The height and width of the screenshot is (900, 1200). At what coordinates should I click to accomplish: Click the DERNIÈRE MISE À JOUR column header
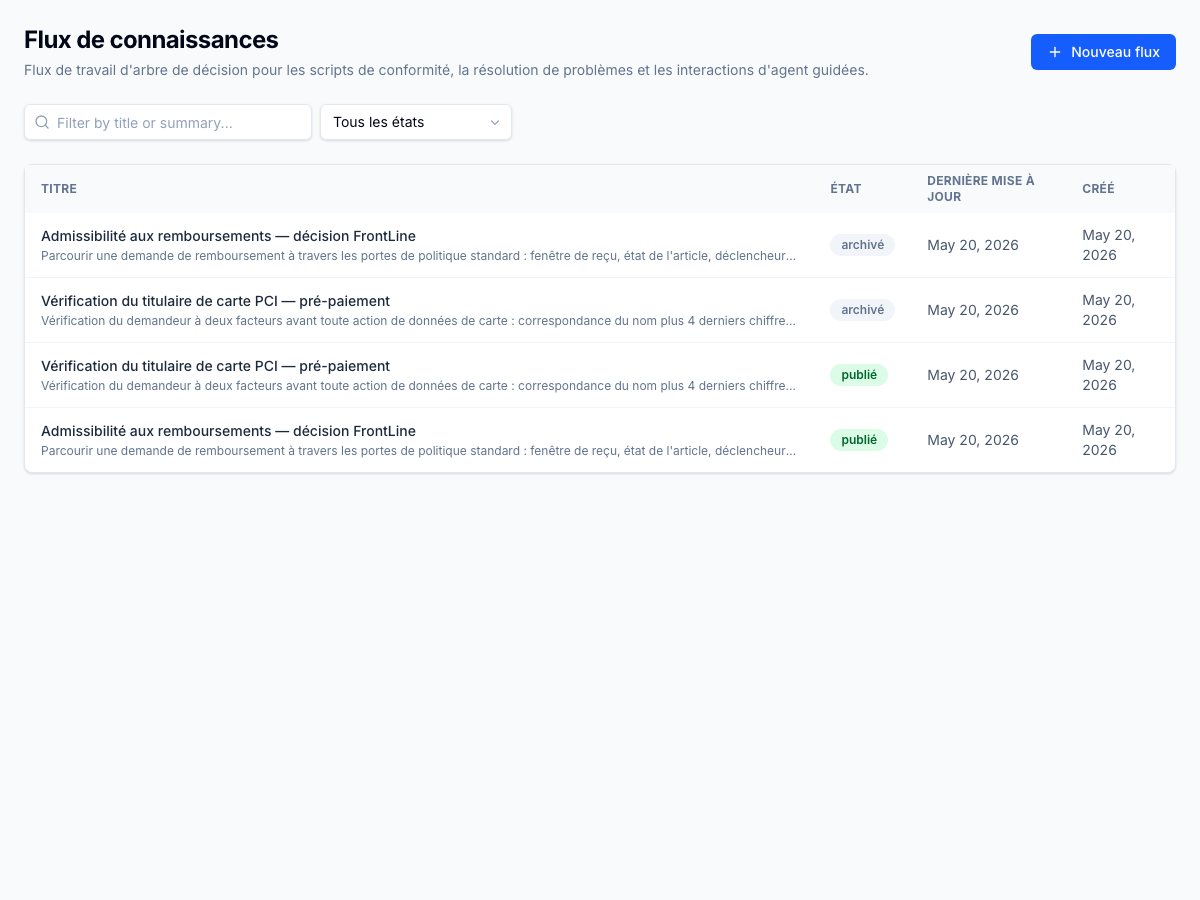981,189
